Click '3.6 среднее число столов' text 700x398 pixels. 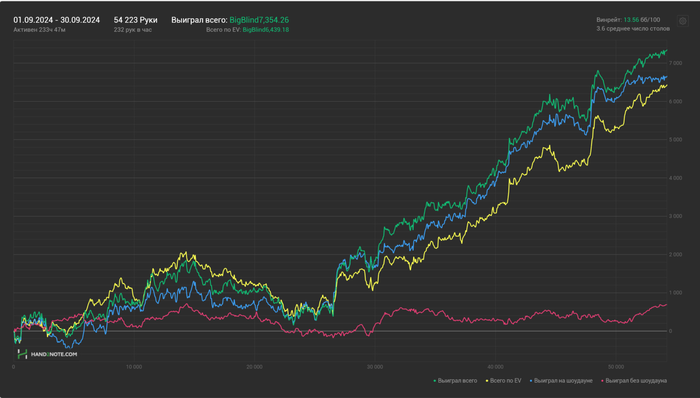(x=633, y=29)
